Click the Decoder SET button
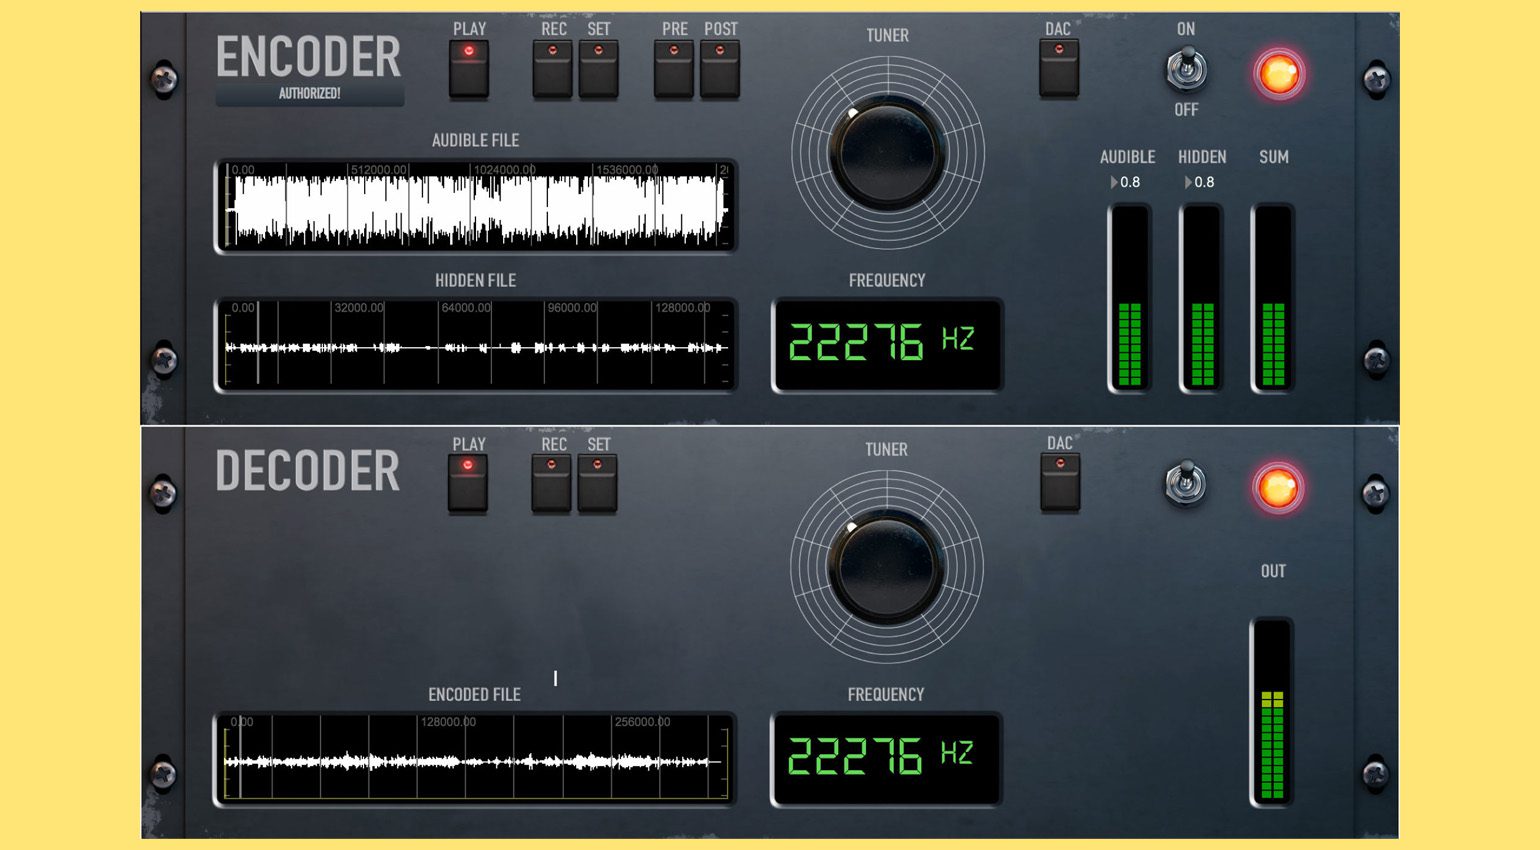 tap(597, 484)
